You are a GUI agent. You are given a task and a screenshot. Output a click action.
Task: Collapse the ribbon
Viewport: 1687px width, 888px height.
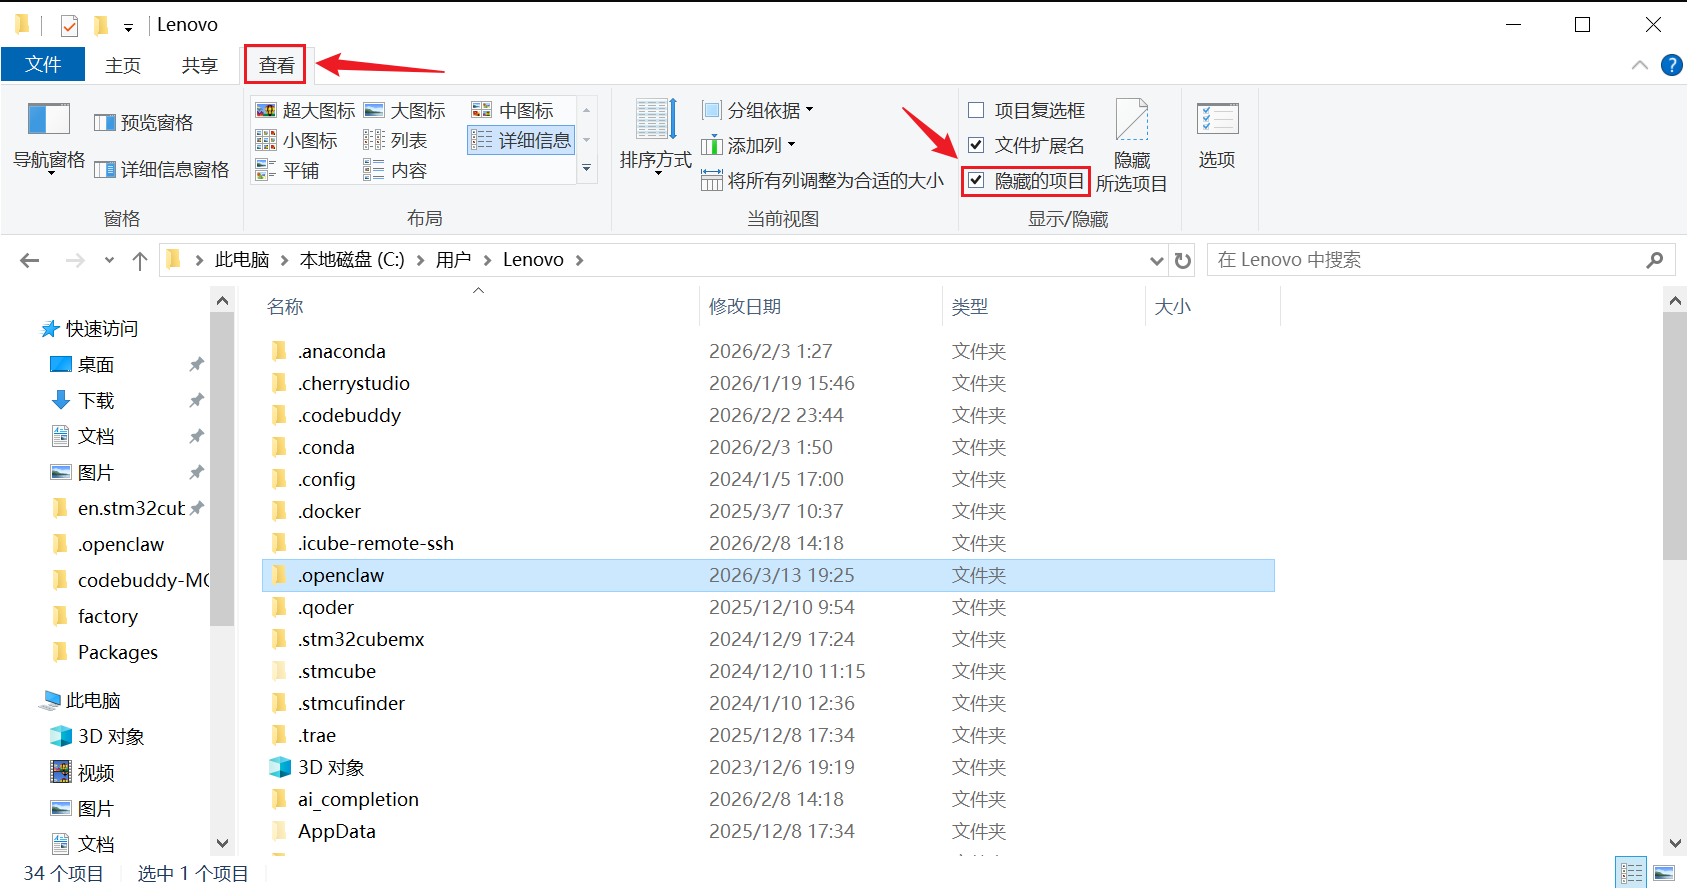1640,65
